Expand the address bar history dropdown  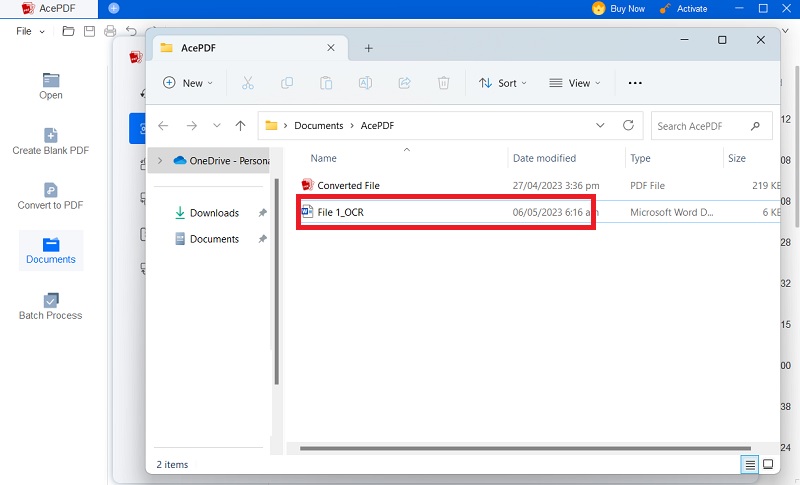point(601,125)
